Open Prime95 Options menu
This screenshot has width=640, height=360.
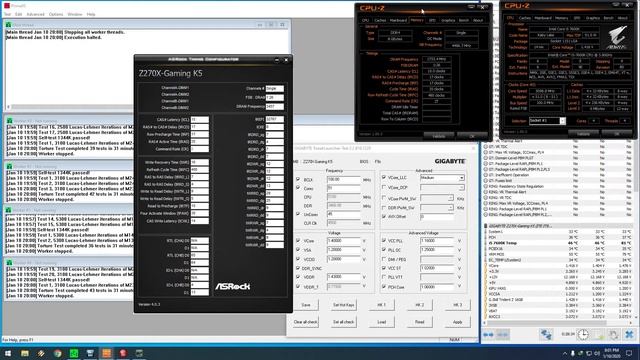[56, 14]
